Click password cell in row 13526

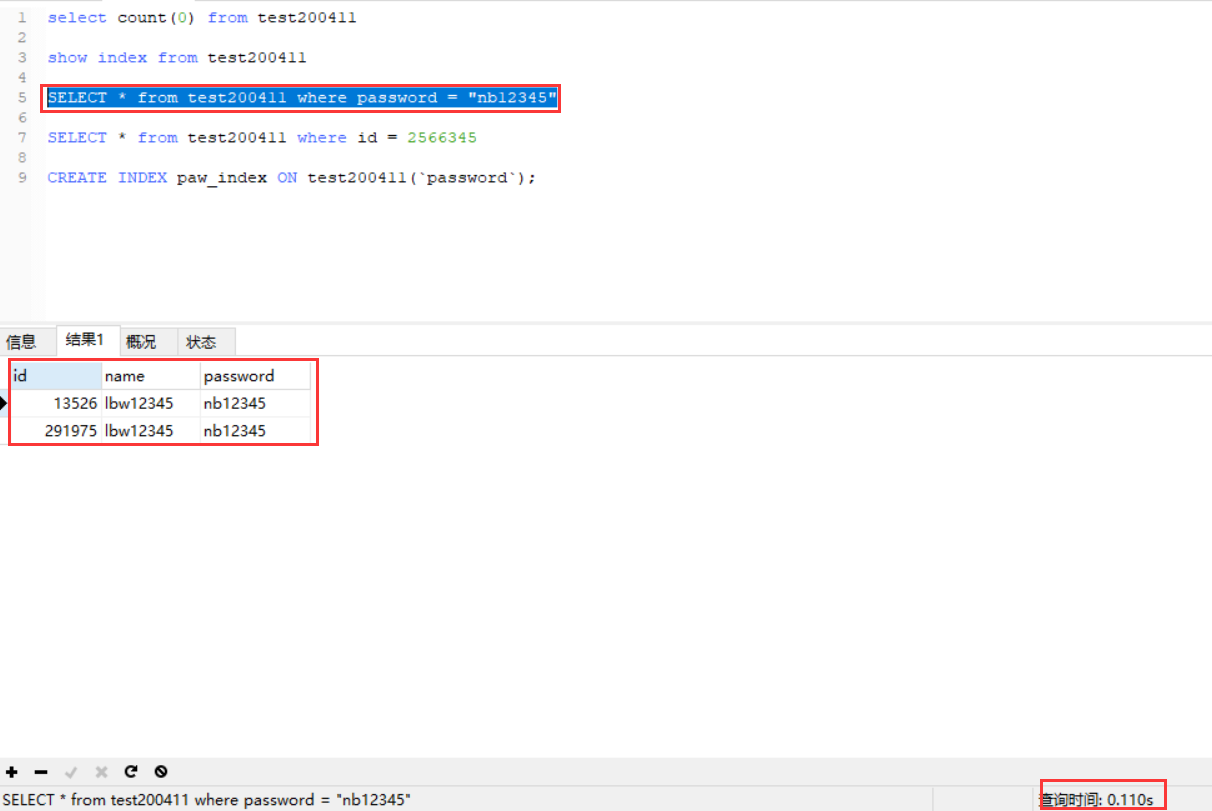pos(255,404)
